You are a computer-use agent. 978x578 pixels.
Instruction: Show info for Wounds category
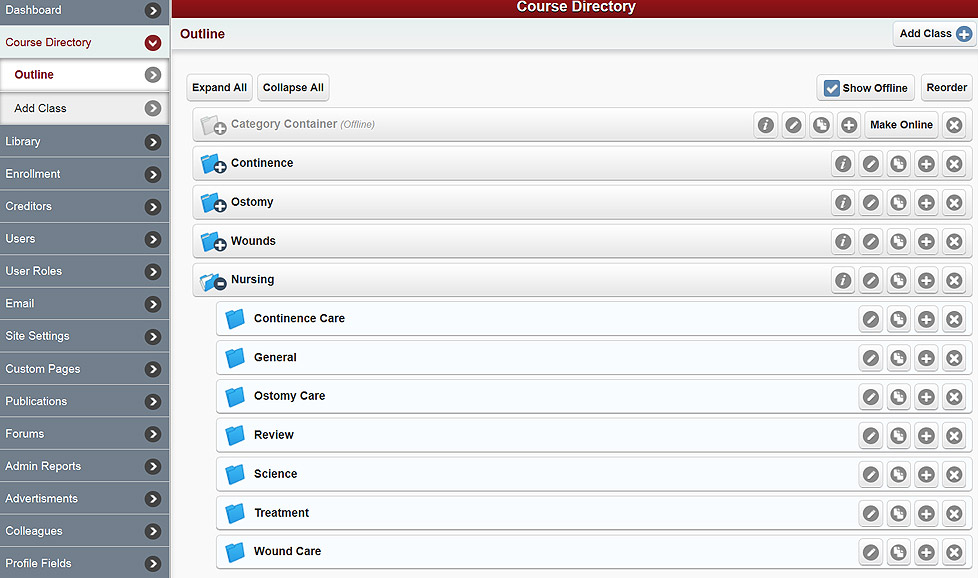pyautogui.click(x=843, y=241)
